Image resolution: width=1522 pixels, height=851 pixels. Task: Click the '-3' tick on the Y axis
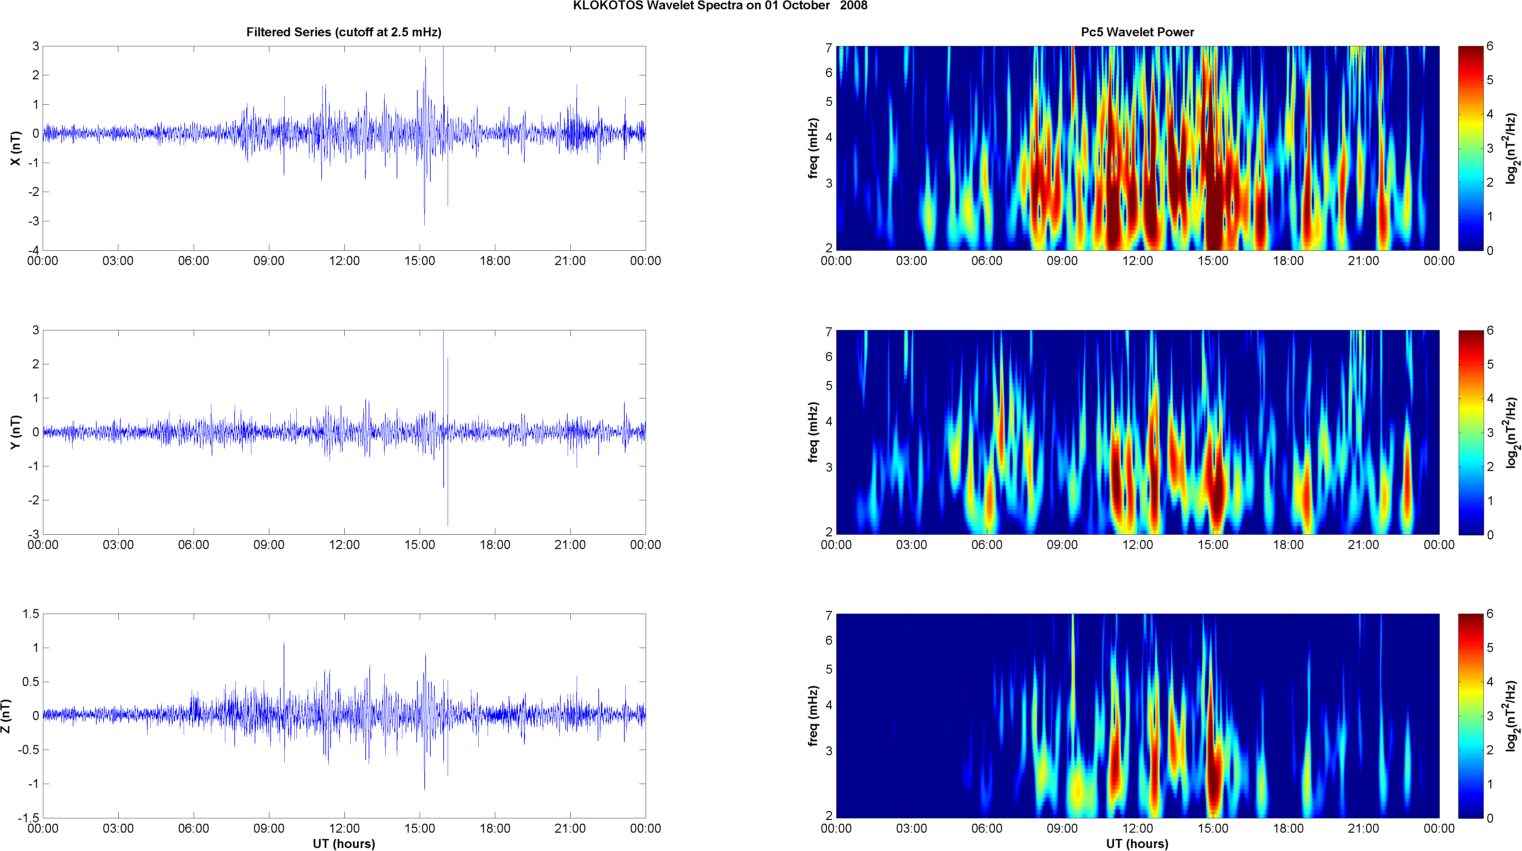tap(33, 534)
